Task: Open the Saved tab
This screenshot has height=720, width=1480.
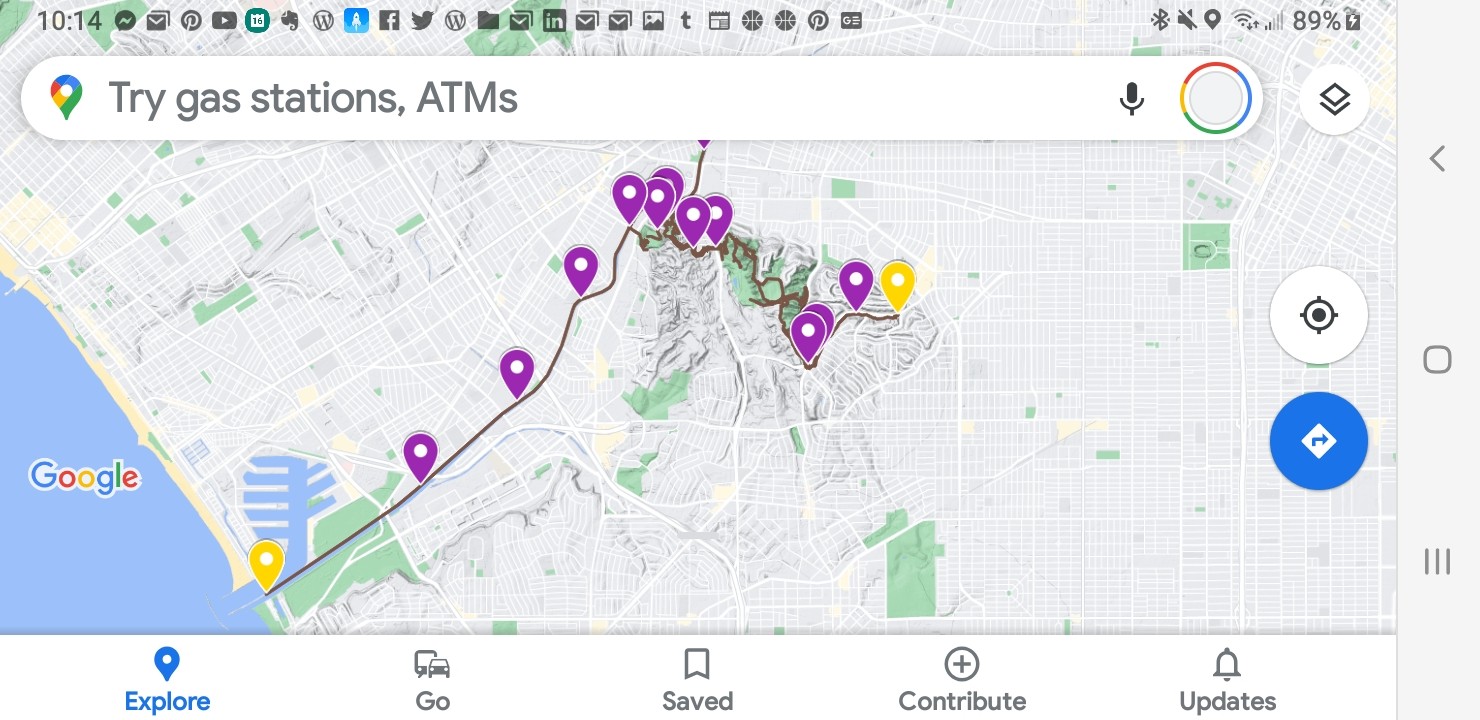Action: click(x=697, y=680)
